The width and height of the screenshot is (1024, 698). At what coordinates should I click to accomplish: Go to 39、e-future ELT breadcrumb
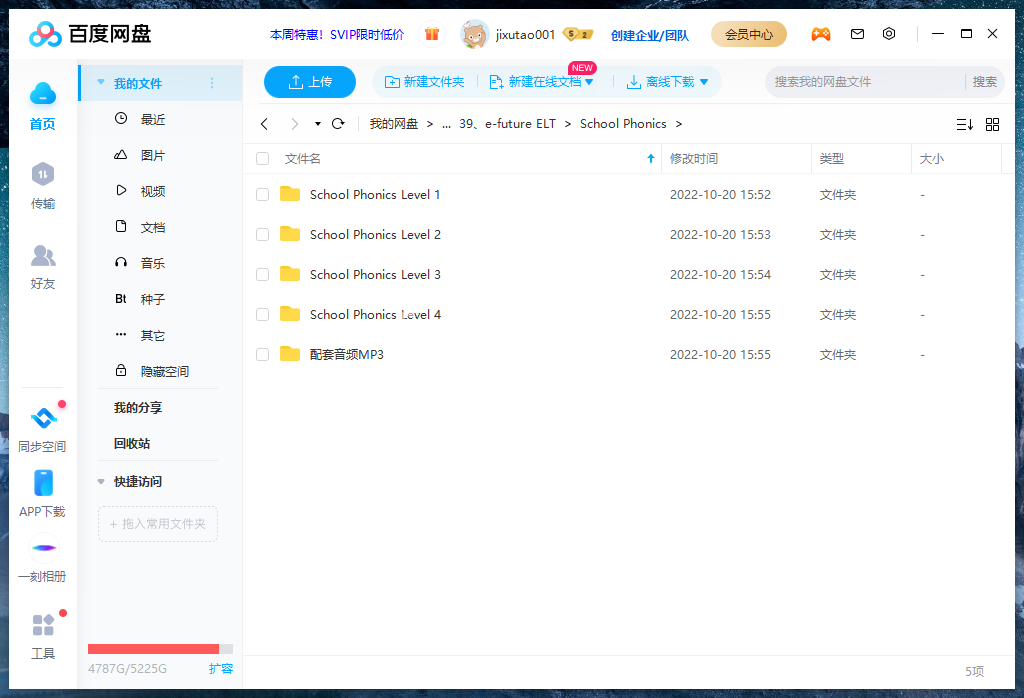[507, 124]
